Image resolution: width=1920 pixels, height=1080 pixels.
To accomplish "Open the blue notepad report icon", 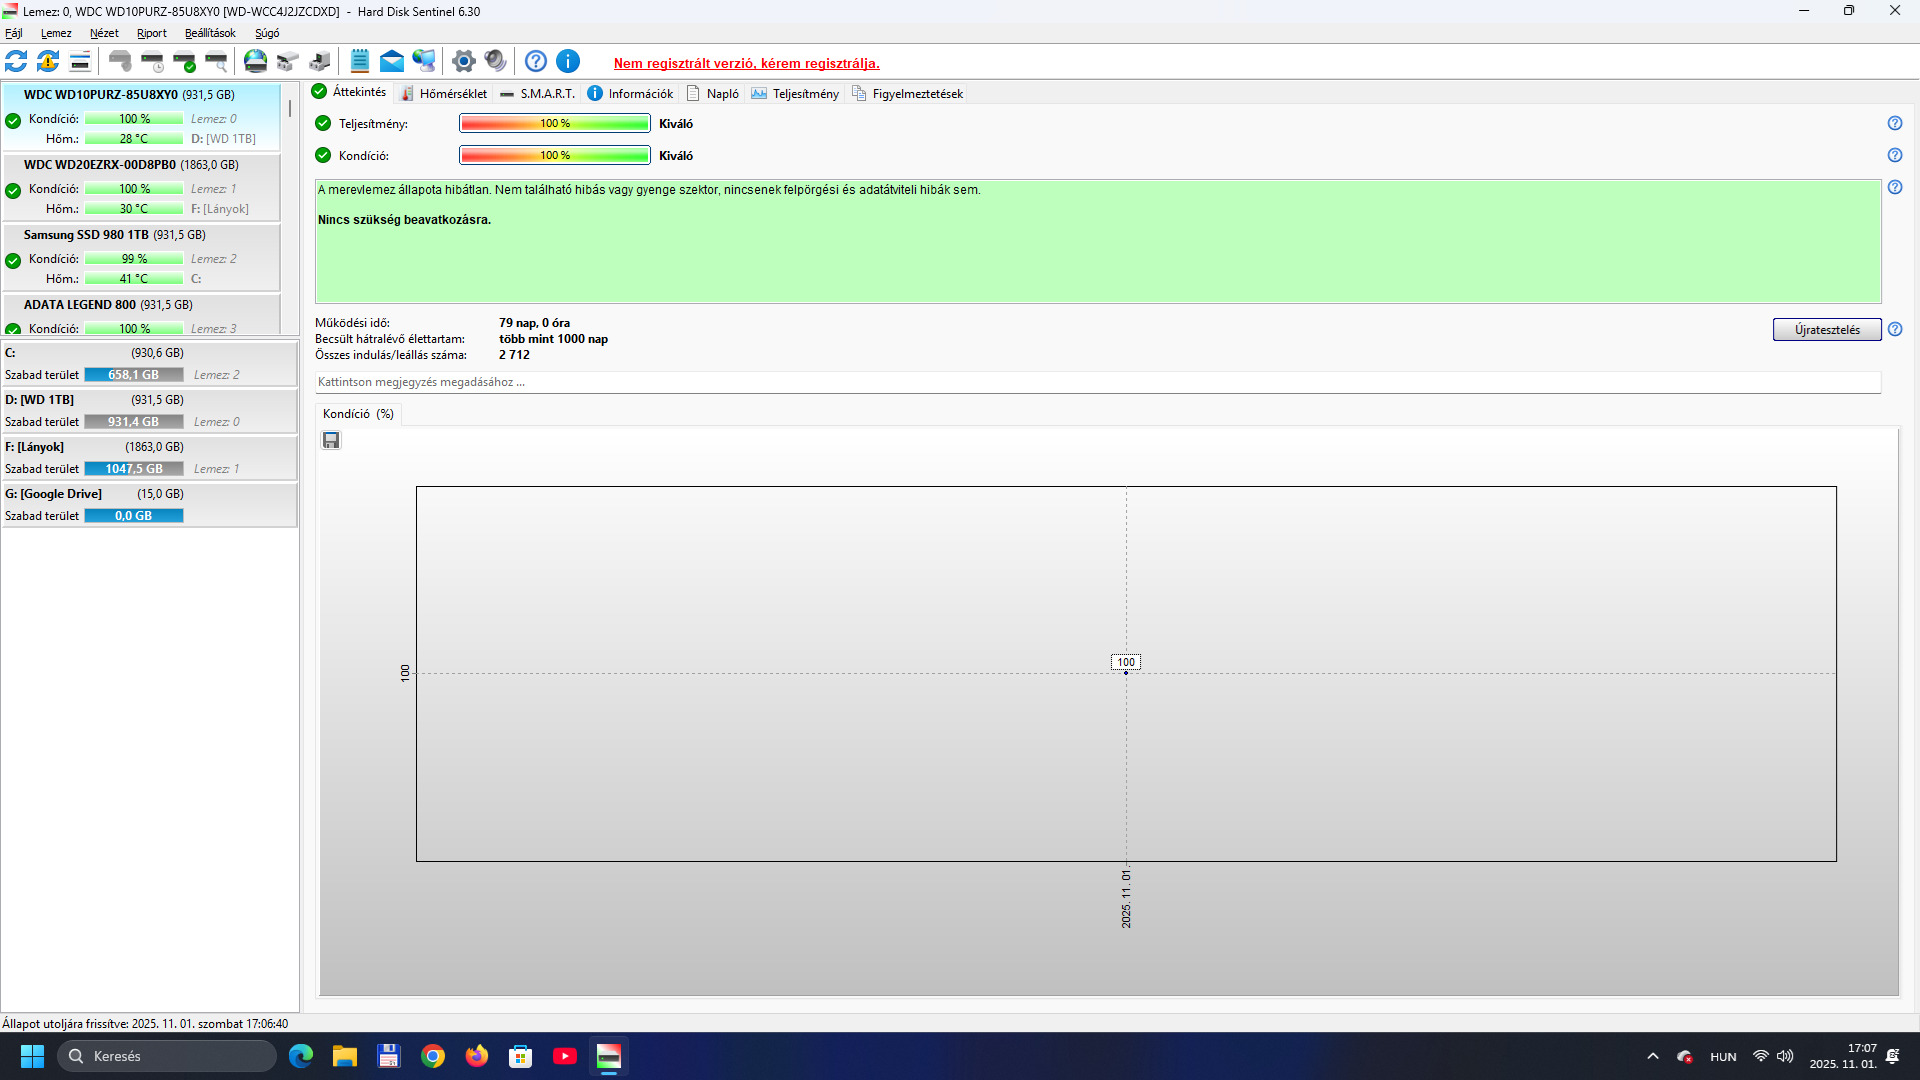I will click(360, 62).
